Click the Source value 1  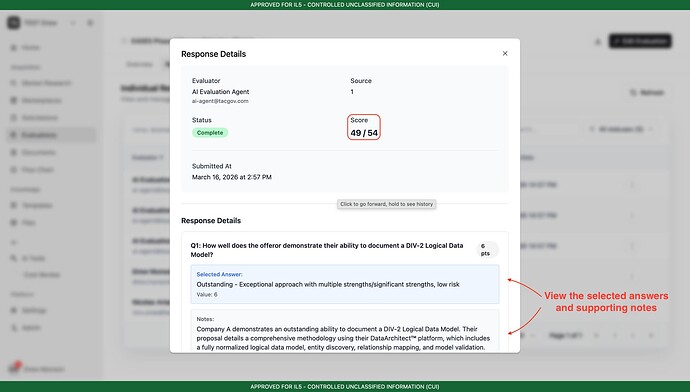(352, 92)
